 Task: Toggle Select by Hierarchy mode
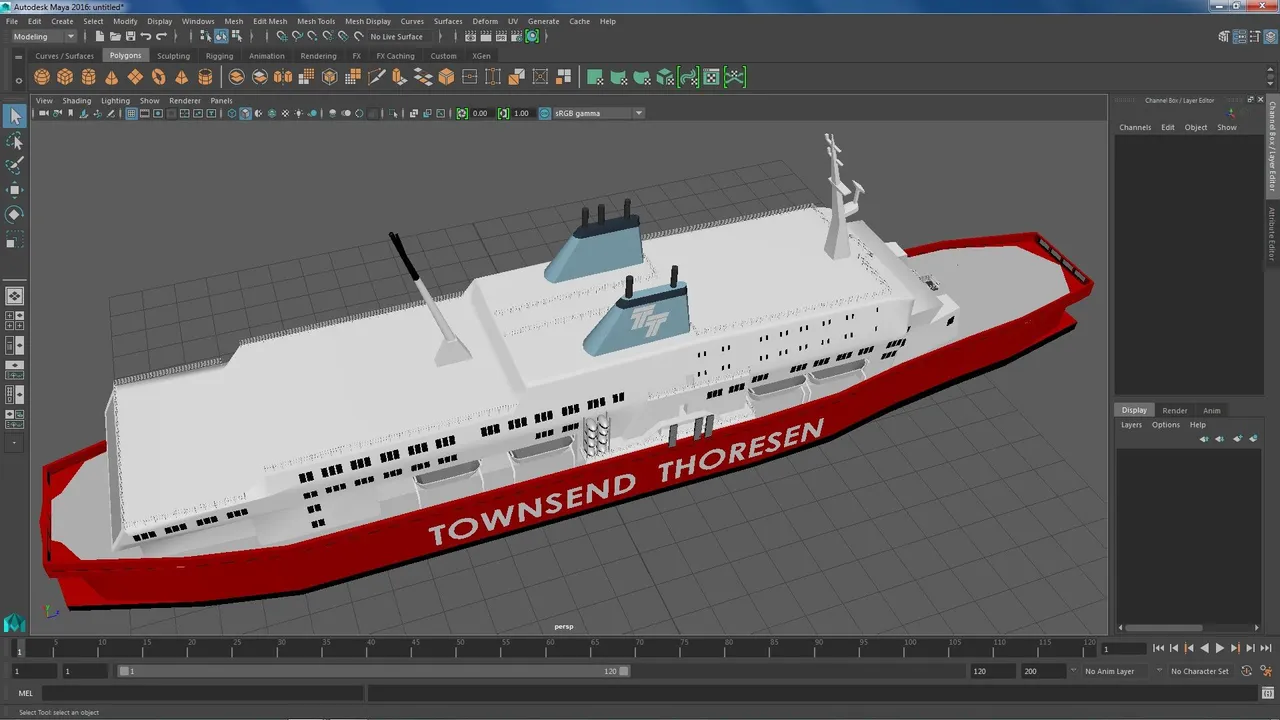[206, 36]
